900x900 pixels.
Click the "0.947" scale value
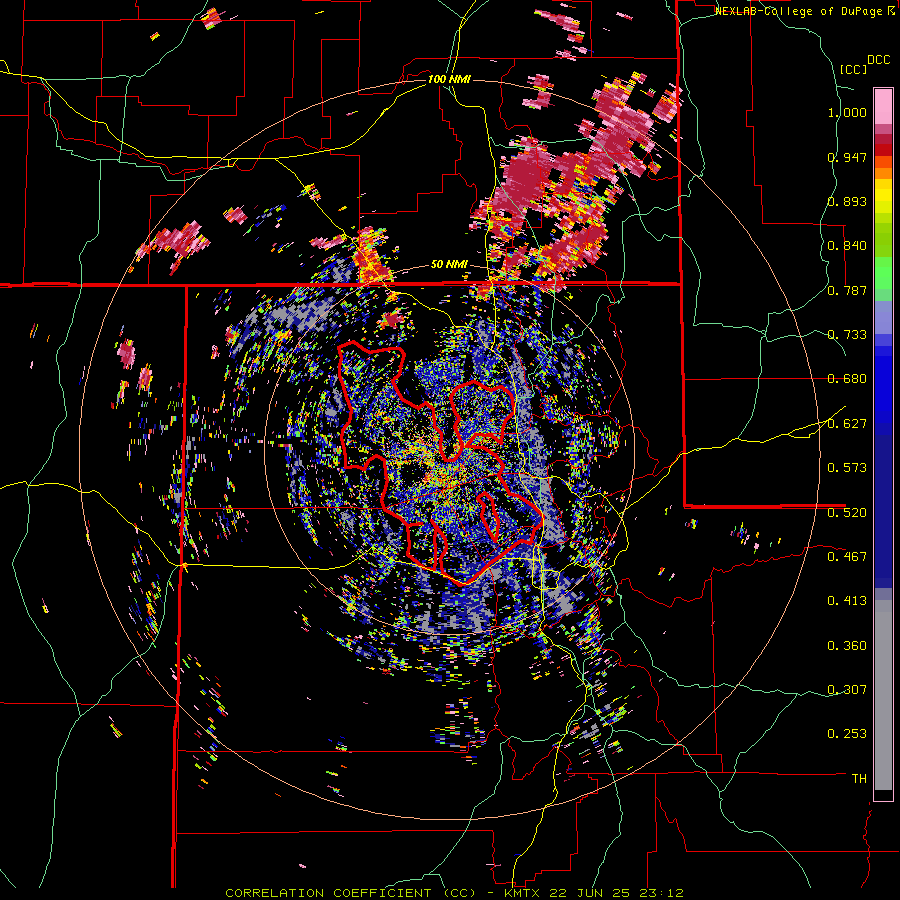pos(847,157)
